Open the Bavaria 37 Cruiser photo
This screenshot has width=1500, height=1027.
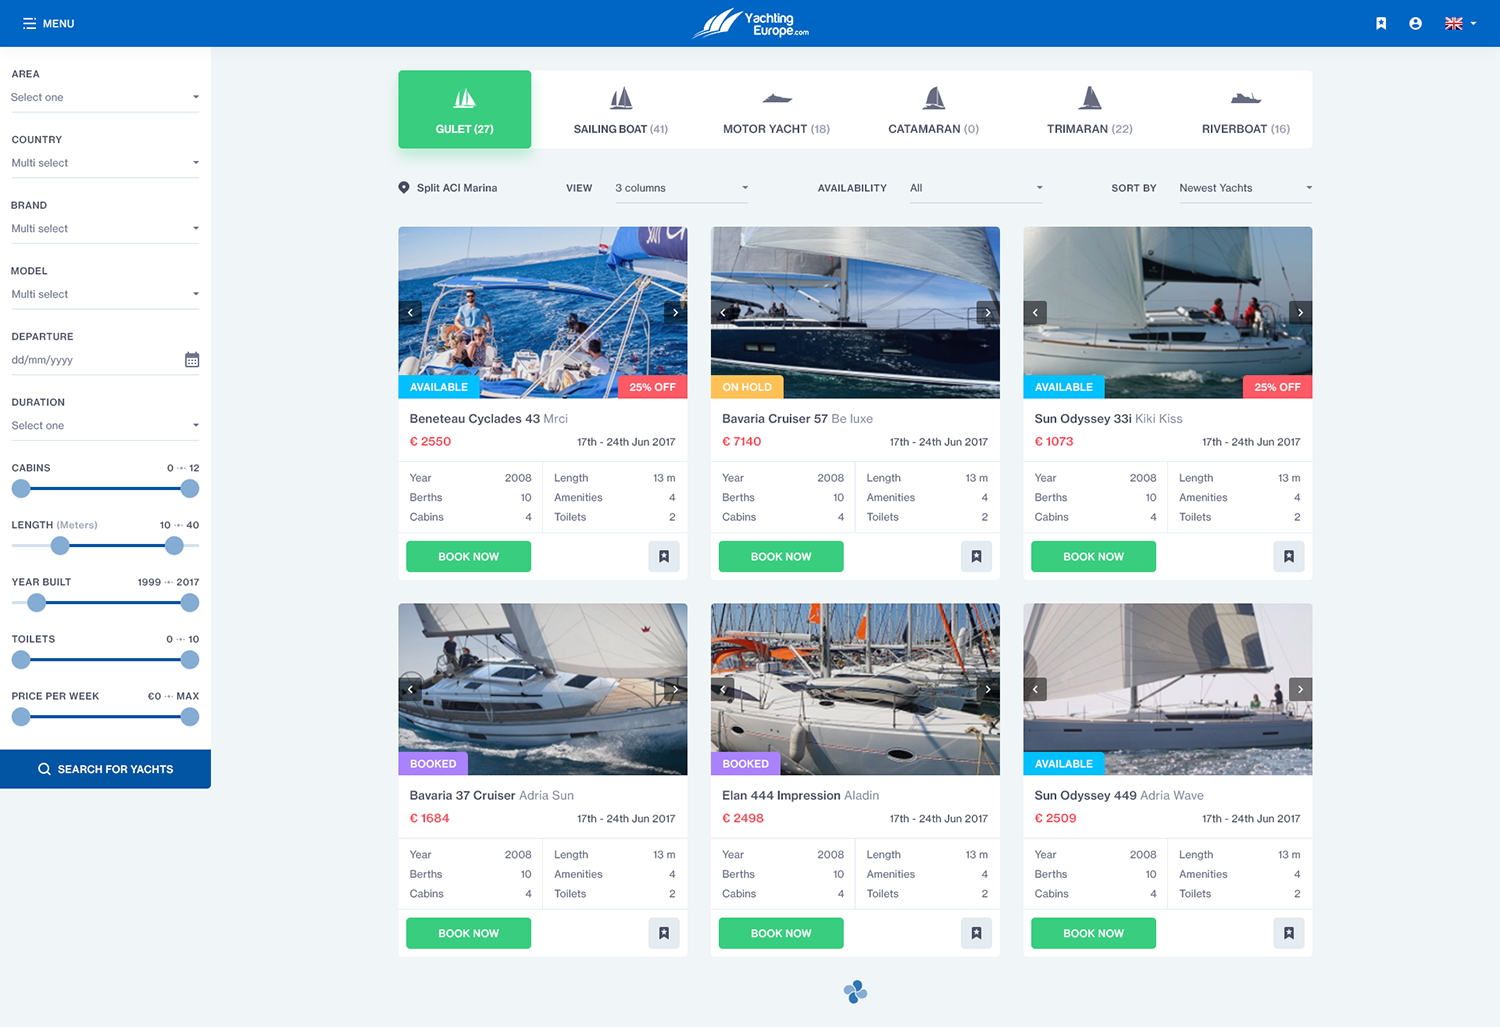543,689
